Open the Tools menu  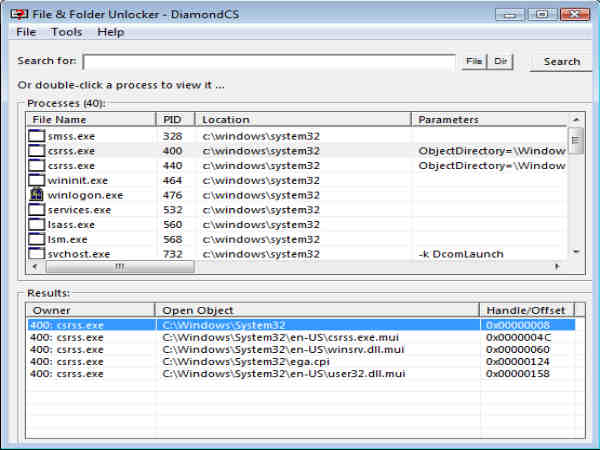(x=67, y=32)
